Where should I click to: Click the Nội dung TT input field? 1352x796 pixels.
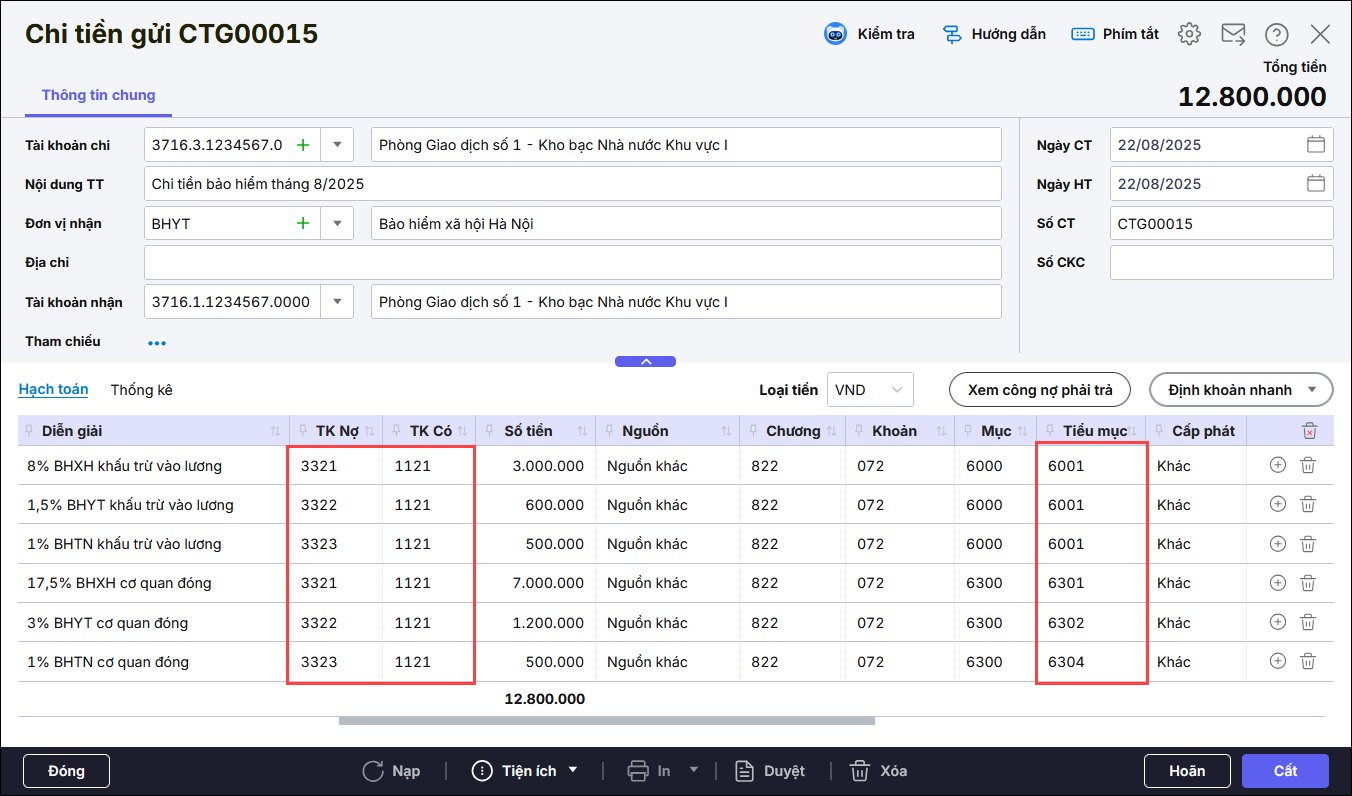coord(572,184)
